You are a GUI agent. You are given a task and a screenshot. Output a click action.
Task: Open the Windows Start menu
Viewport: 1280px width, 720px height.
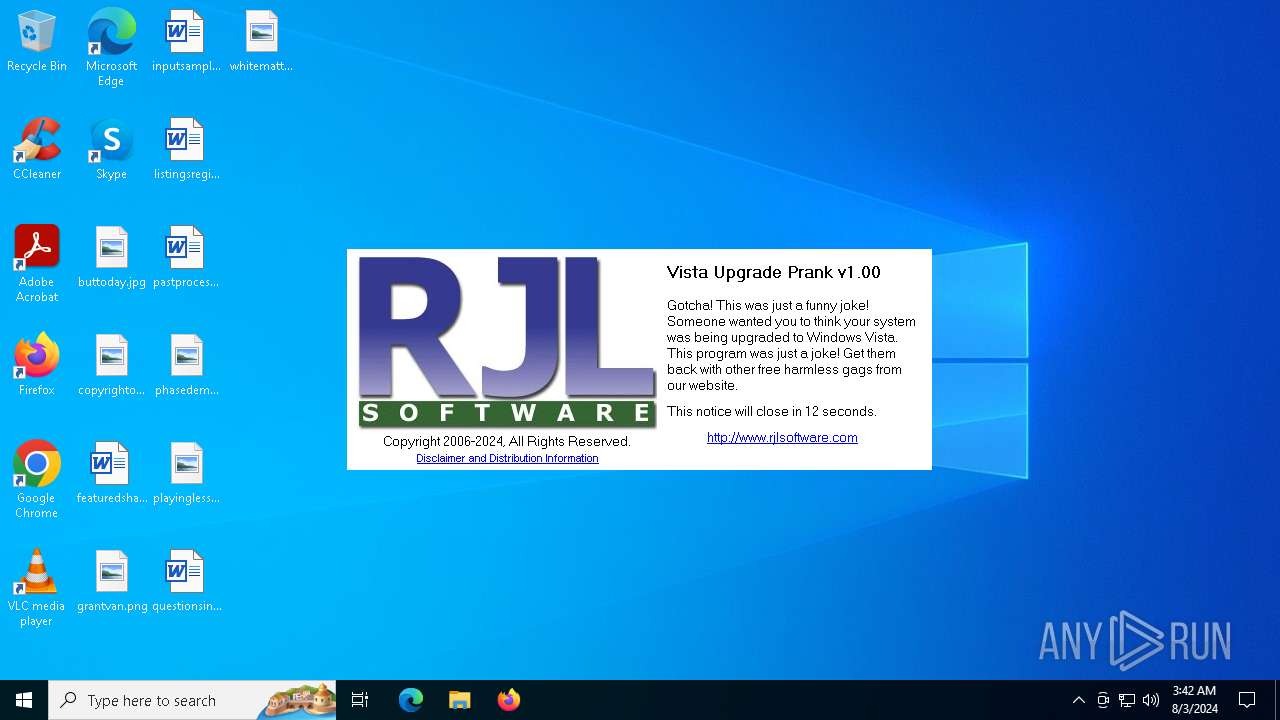(24, 700)
